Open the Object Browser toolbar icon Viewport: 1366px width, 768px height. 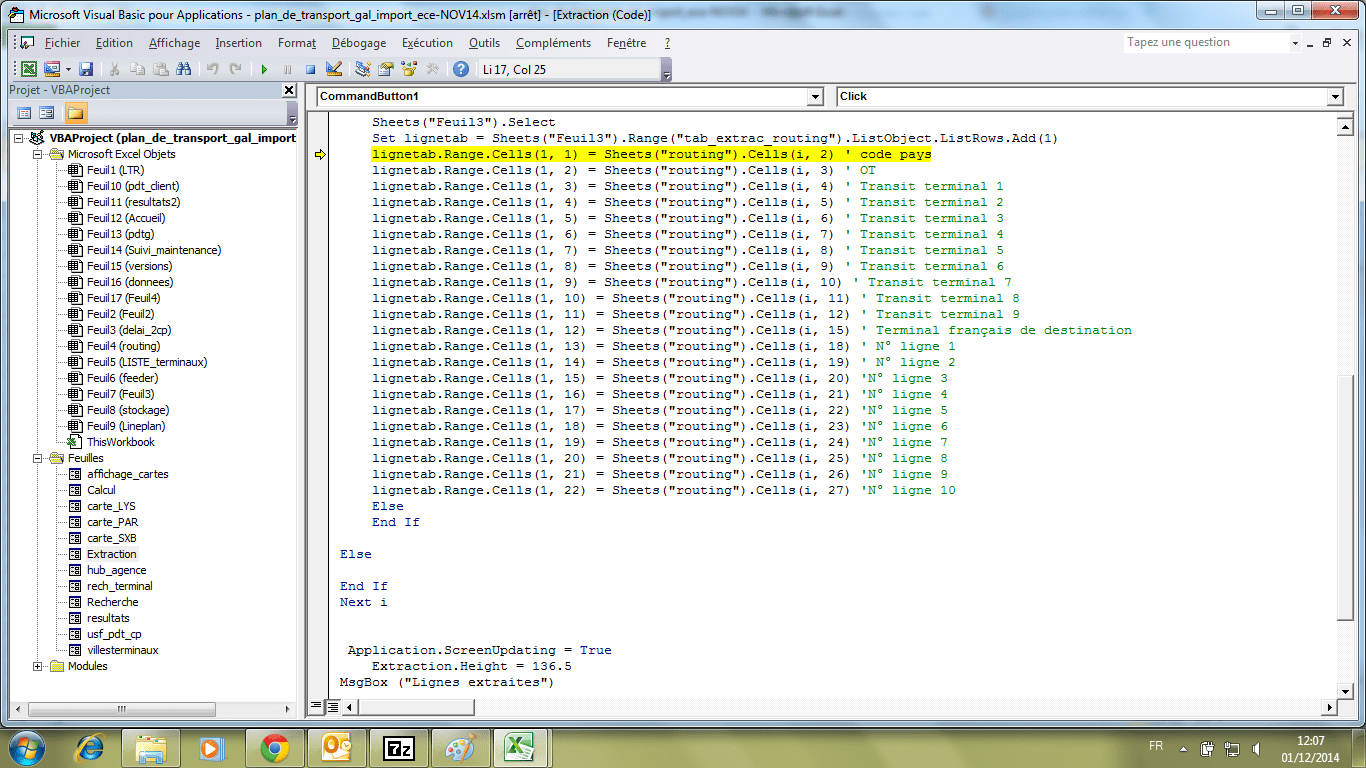(x=408, y=69)
